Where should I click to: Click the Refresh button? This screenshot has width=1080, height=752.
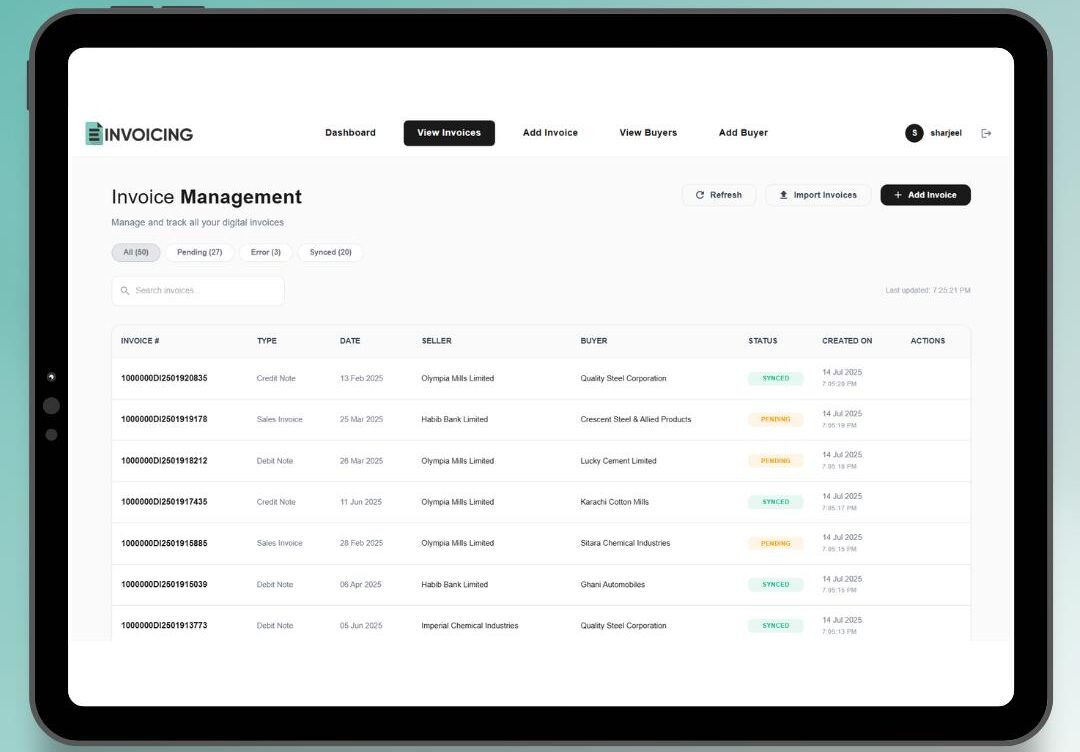(x=718, y=195)
